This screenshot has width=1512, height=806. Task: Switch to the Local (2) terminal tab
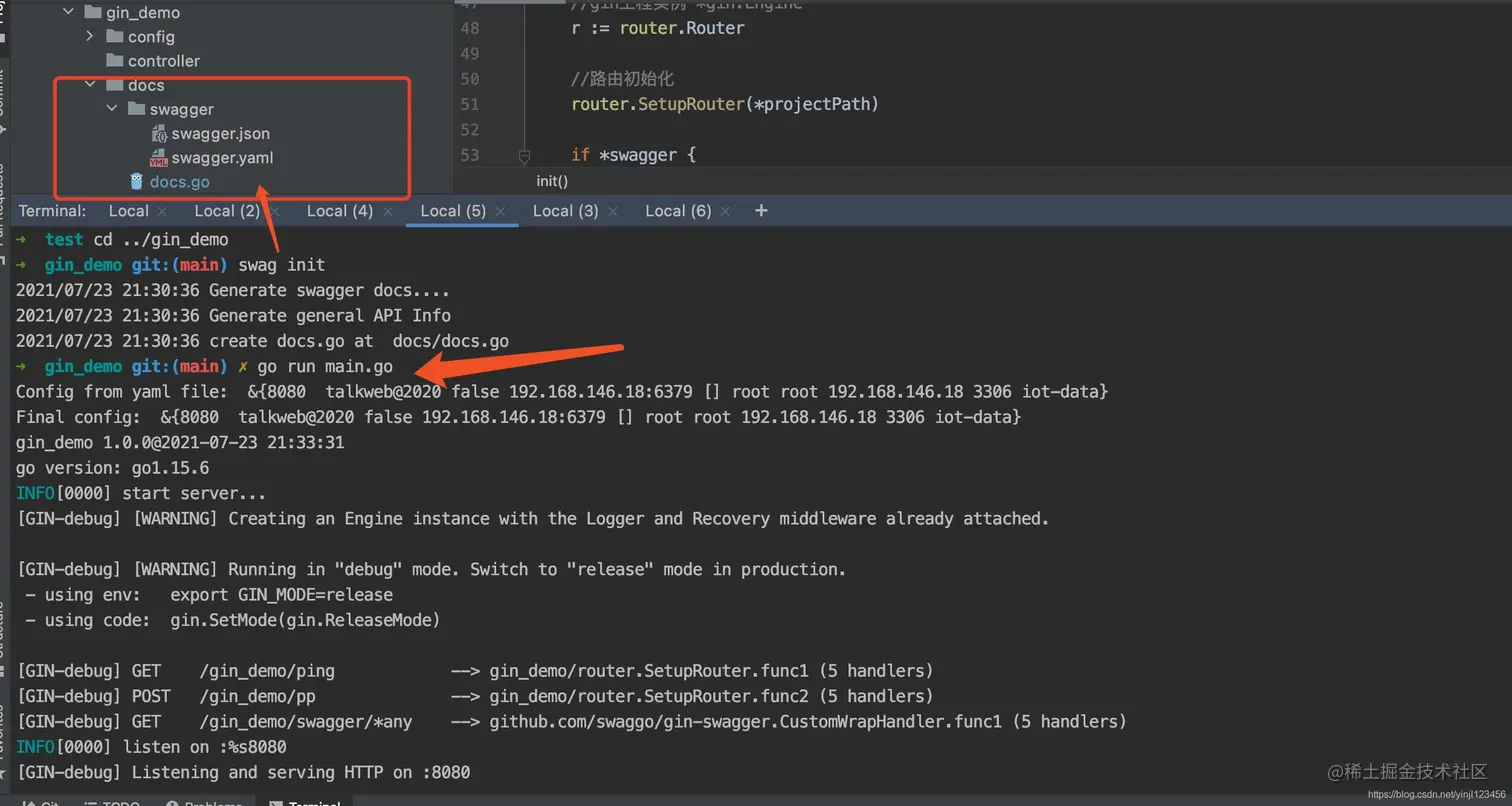point(227,211)
